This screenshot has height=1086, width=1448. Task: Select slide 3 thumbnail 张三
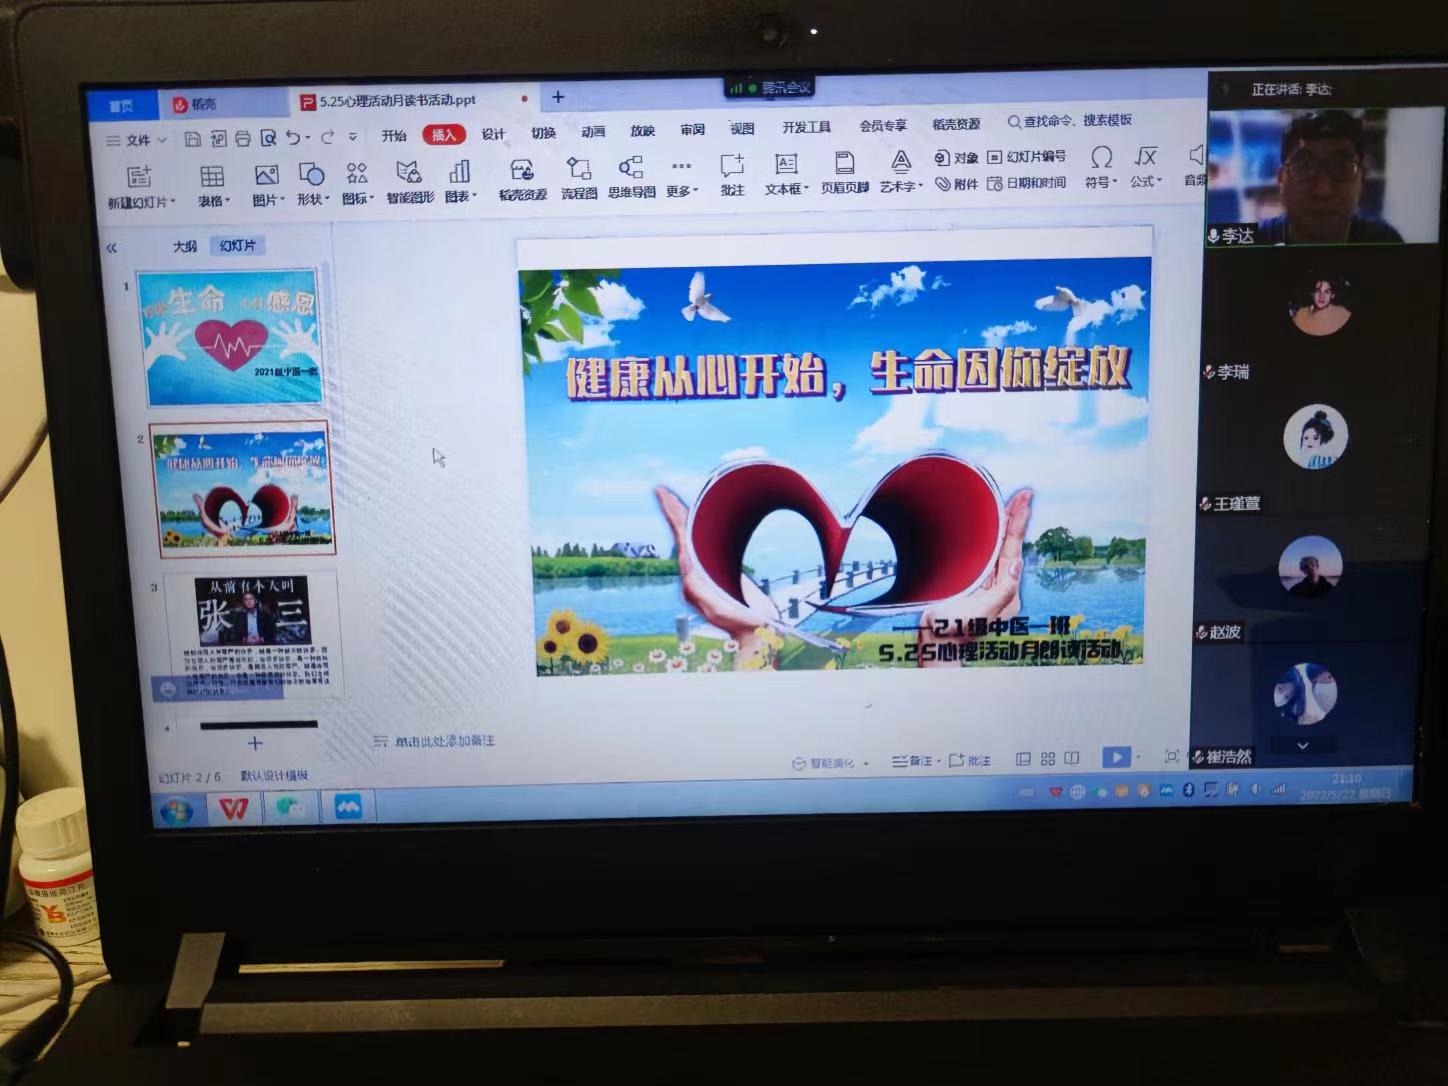[253, 636]
